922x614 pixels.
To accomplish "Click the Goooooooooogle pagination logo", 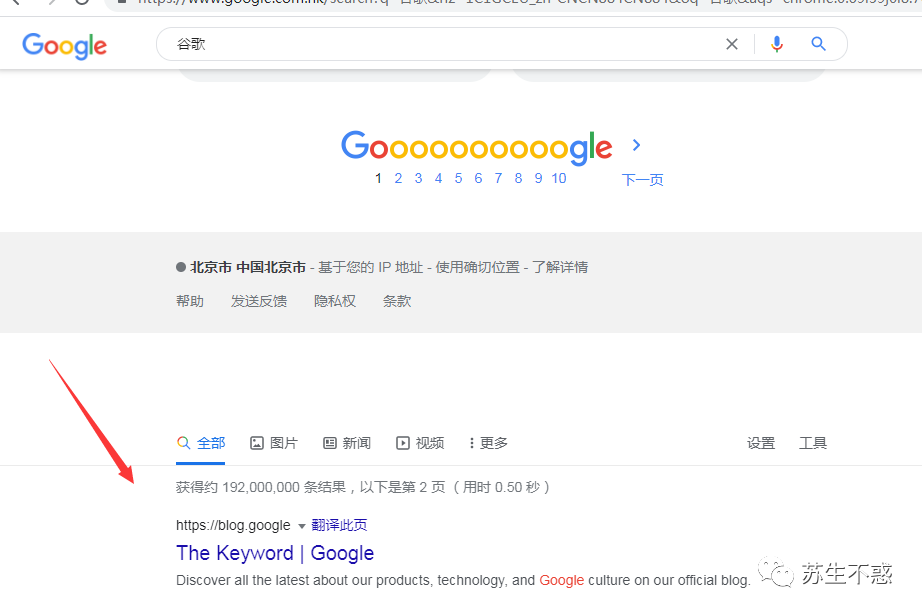I will pyautogui.click(x=477, y=147).
